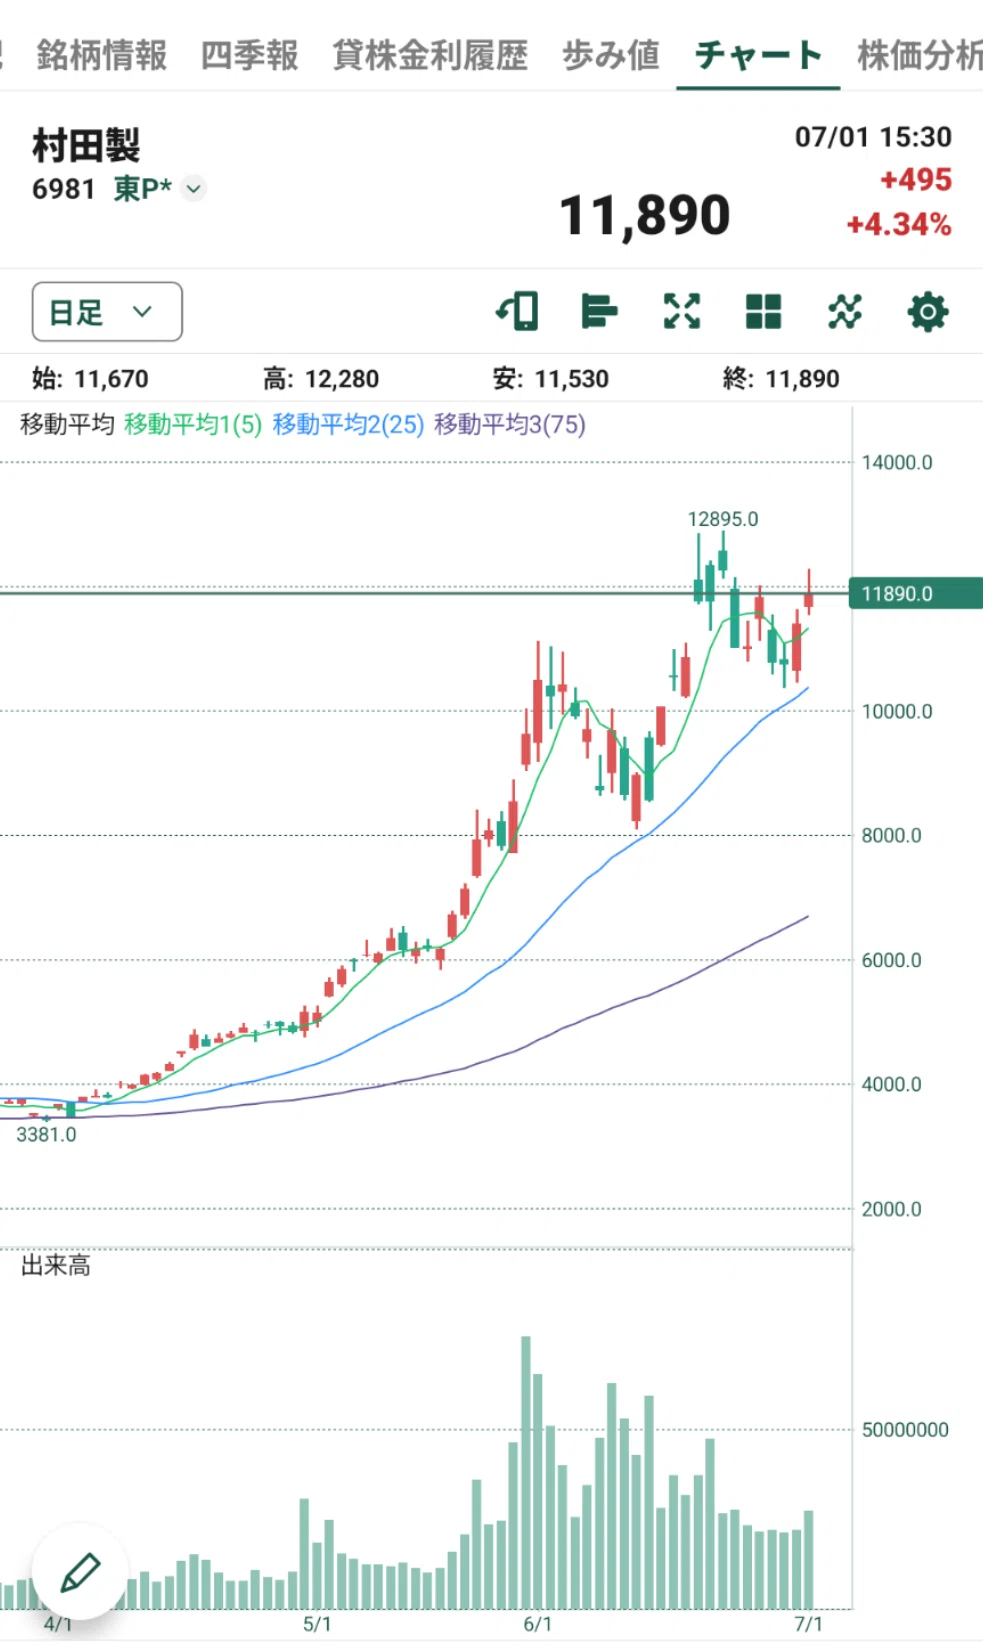Tap the 07/01 15:30 timestamp
Screen dimensions: 983x1646
873,137
